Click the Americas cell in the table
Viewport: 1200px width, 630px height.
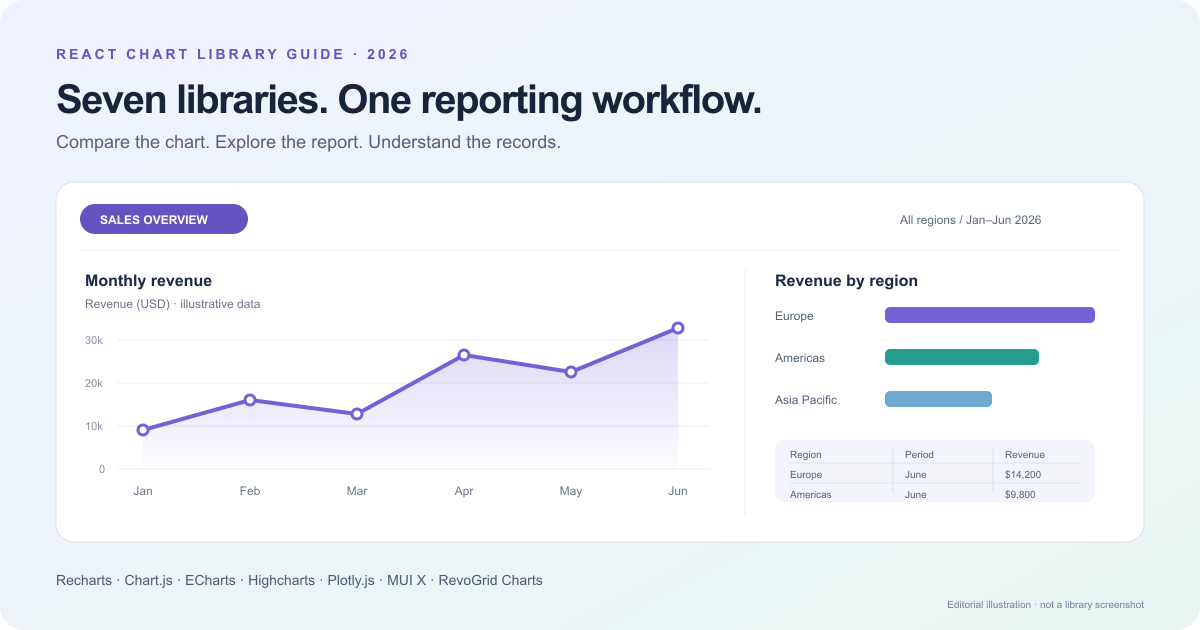810,495
